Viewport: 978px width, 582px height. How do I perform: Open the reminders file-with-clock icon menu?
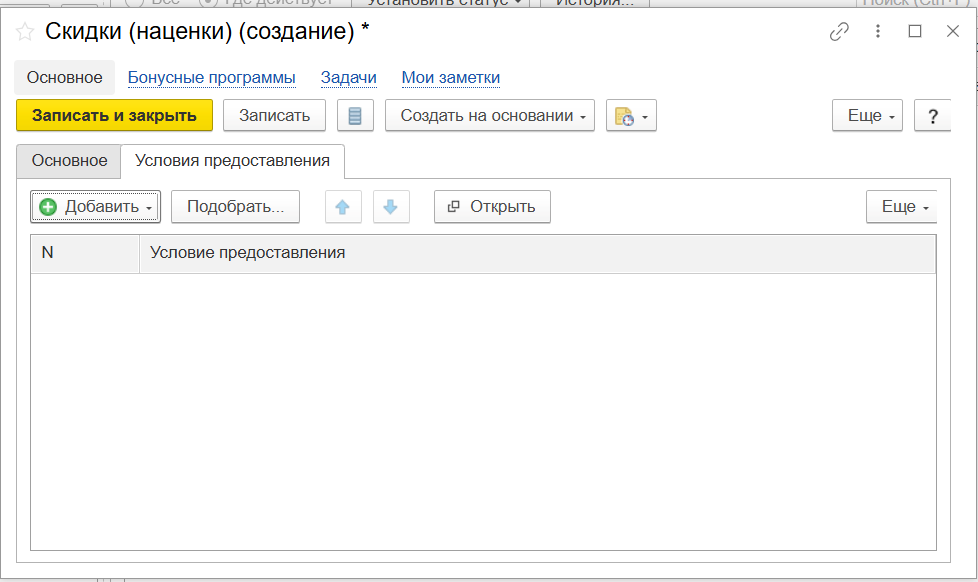pyautogui.click(x=631, y=116)
